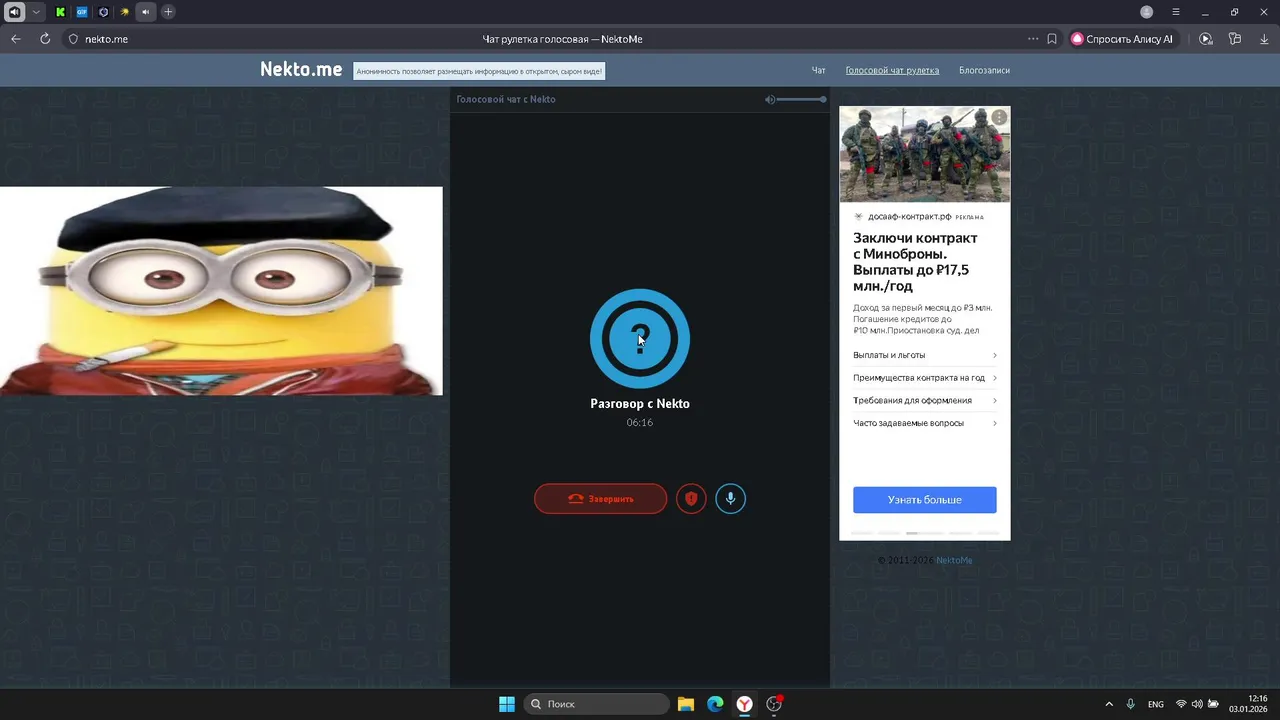The width and height of the screenshot is (1280, 720).
Task: Open the Windows Start menu
Action: point(507,704)
